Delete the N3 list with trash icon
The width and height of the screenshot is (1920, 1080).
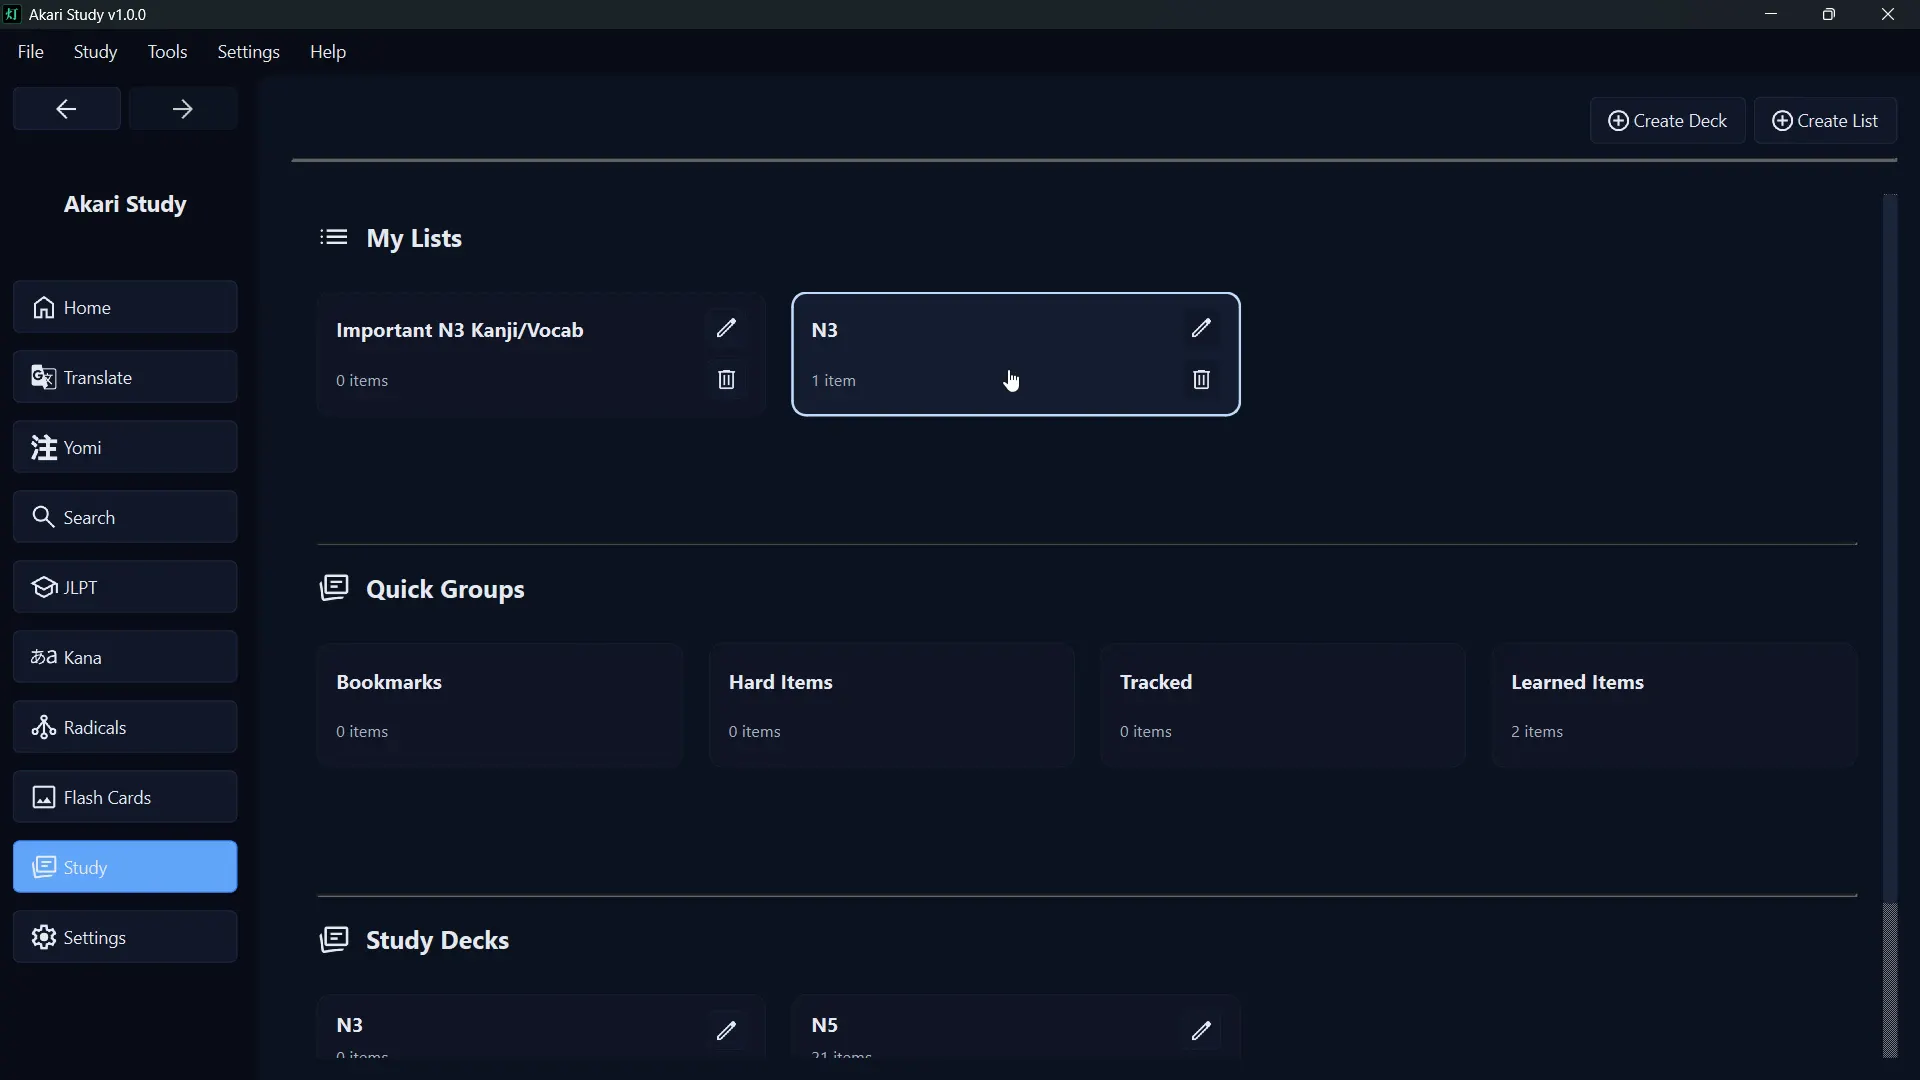(1201, 380)
